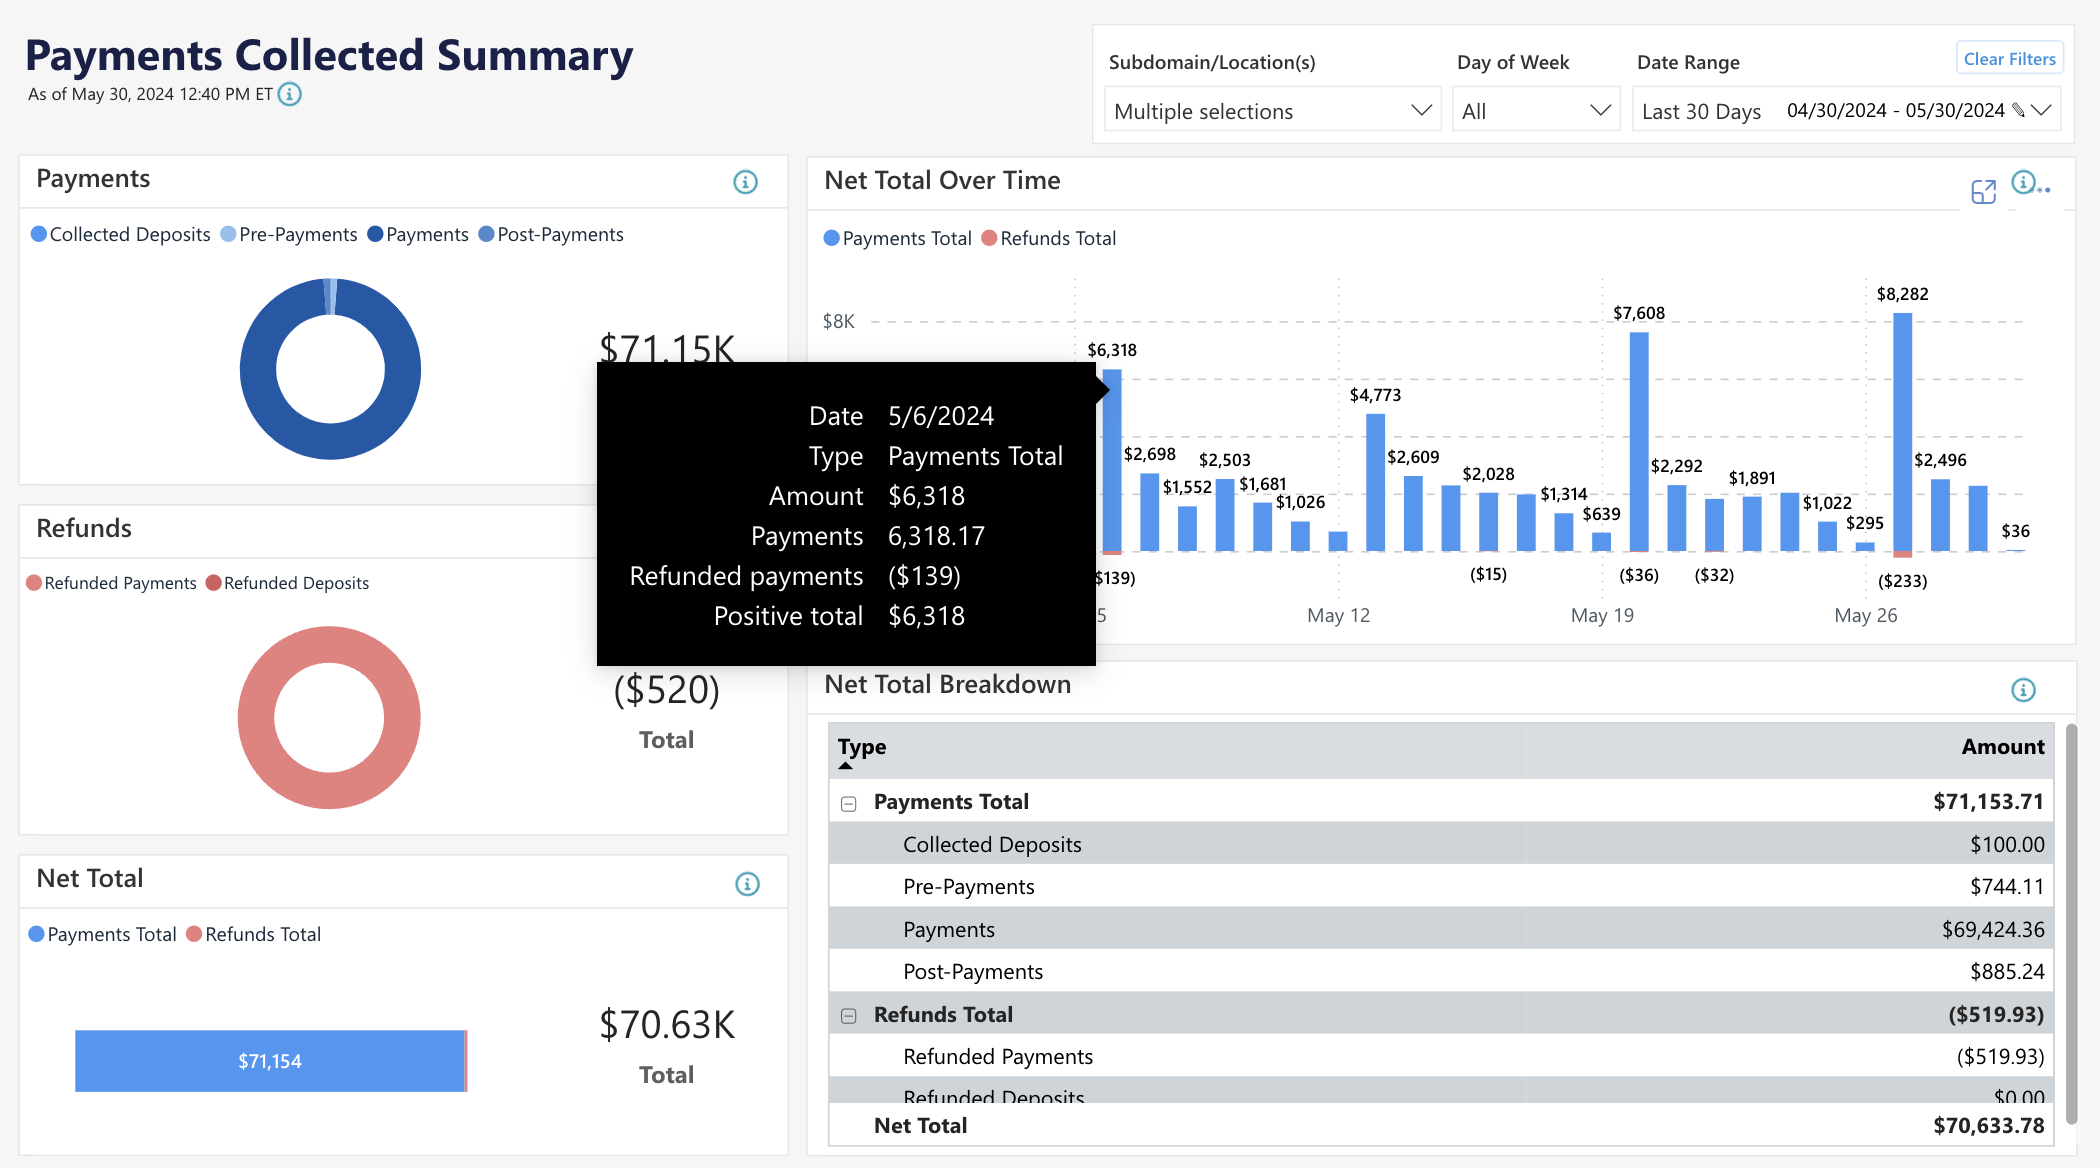Toggle Payments Total legend in Net Total panel
This screenshot has height=1168, width=2100.
point(102,934)
